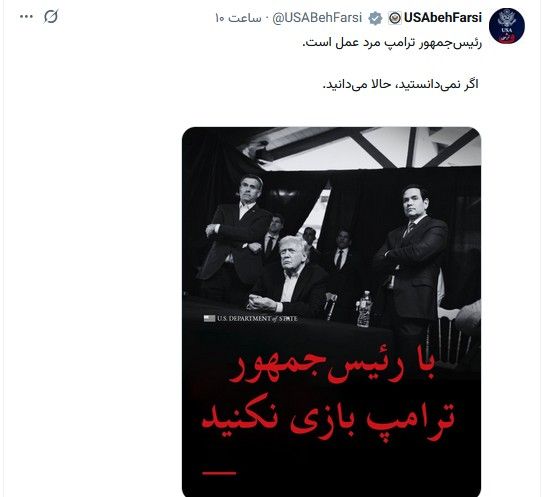The width and height of the screenshot is (548, 497).
Task: Click the water bottle in the photo
Action: point(364,309)
